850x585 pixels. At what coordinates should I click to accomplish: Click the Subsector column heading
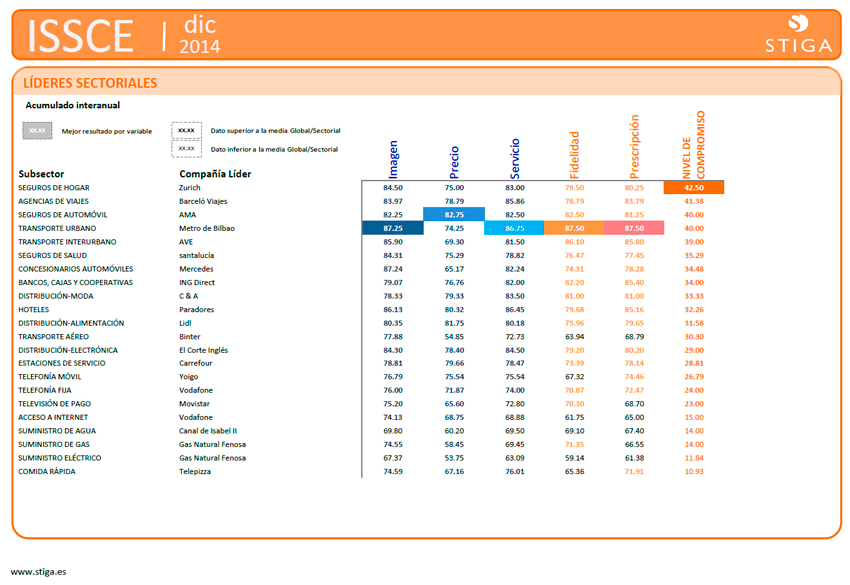(41, 174)
